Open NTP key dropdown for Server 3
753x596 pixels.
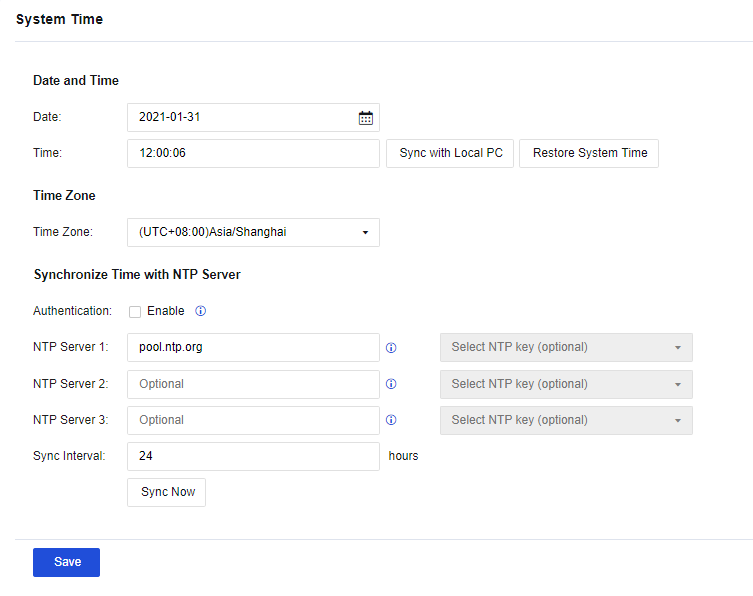[566, 420]
